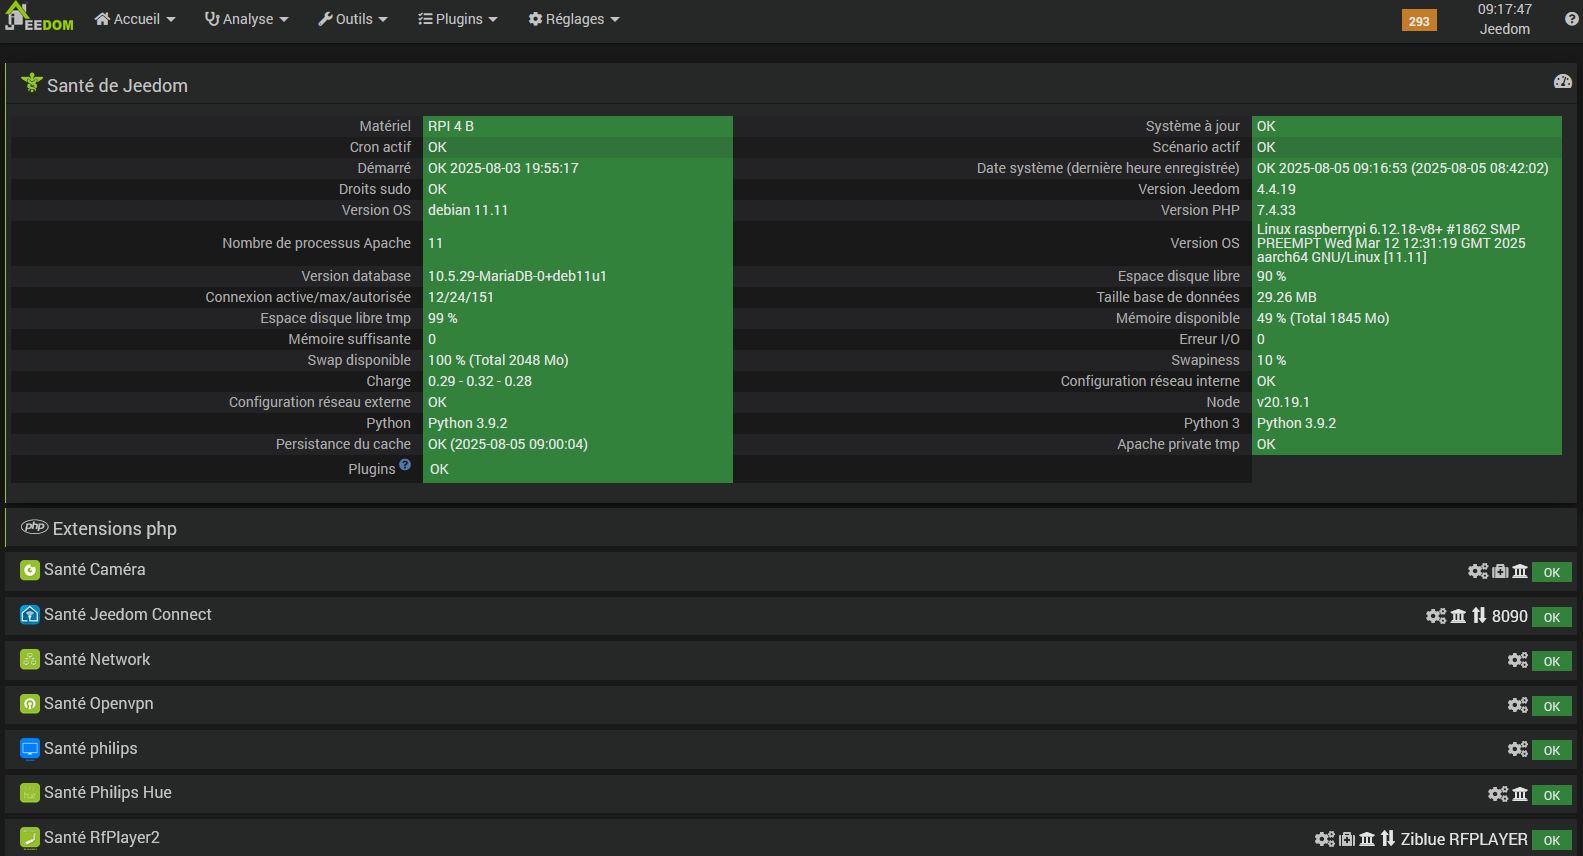Image resolution: width=1583 pixels, height=856 pixels.
Task: Click the Santé RfPlayer2 plugin icon
Action: [30, 838]
